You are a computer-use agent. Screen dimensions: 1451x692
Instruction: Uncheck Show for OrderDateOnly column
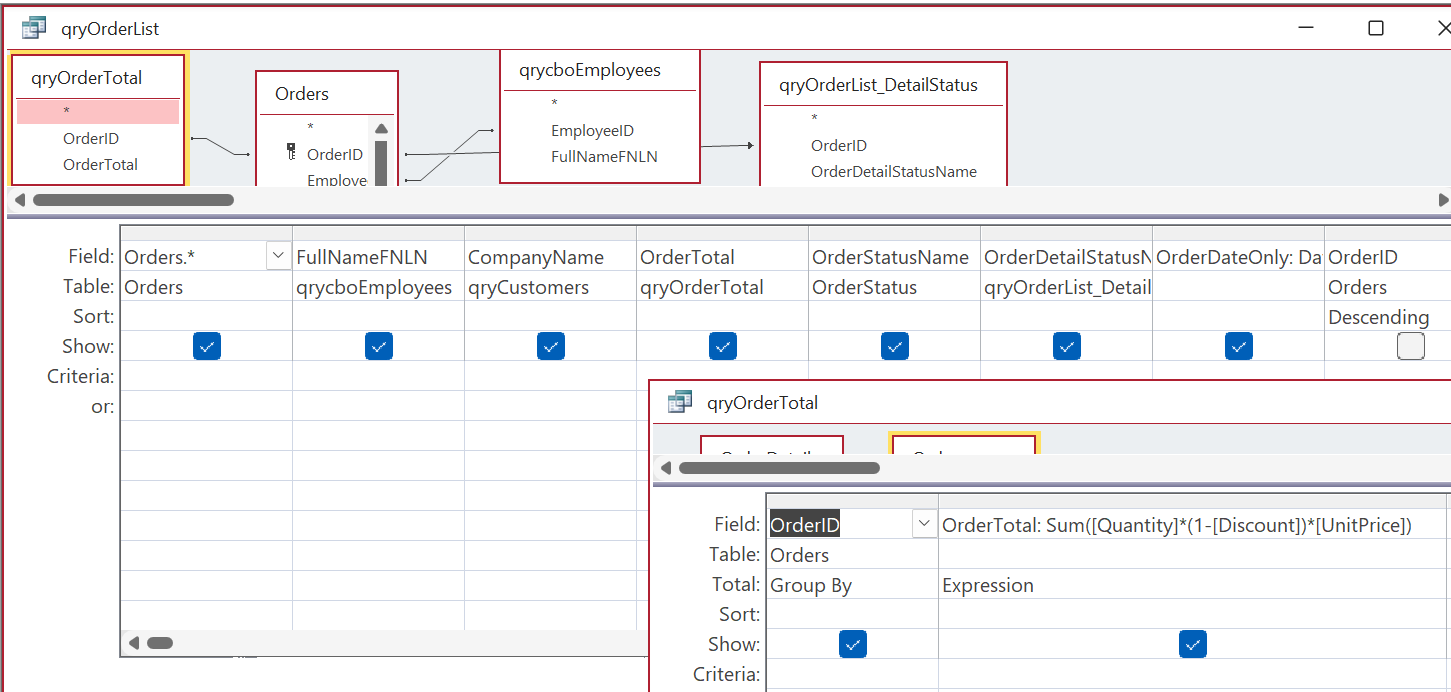point(1239,346)
